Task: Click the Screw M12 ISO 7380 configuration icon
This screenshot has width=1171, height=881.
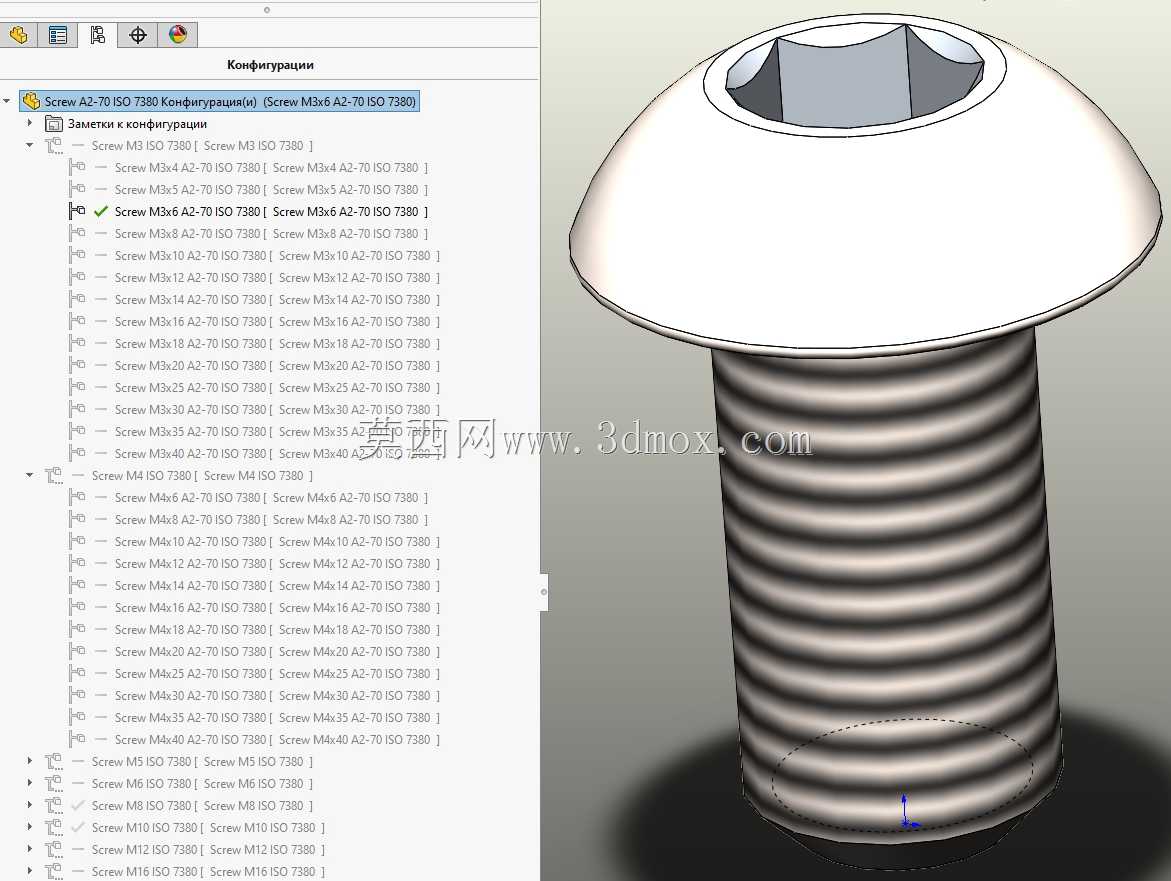Action: pos(54,850)
